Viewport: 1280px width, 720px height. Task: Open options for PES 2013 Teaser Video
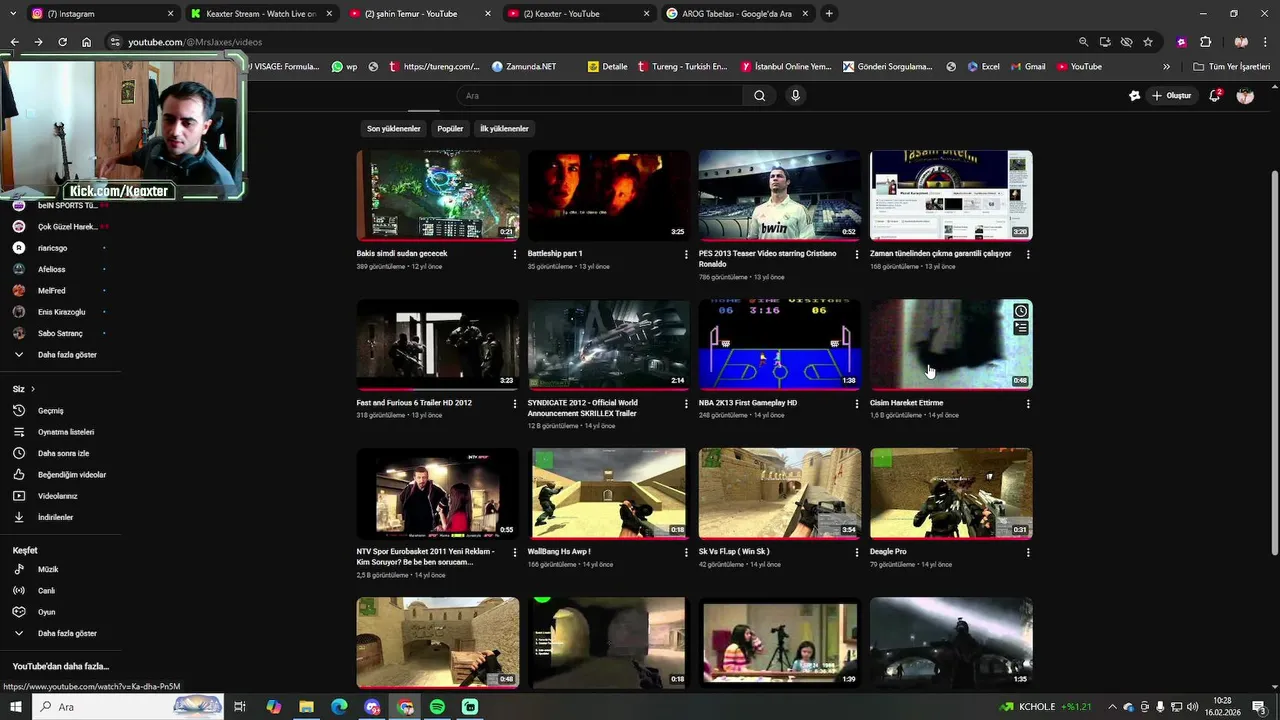pos(857,254)
